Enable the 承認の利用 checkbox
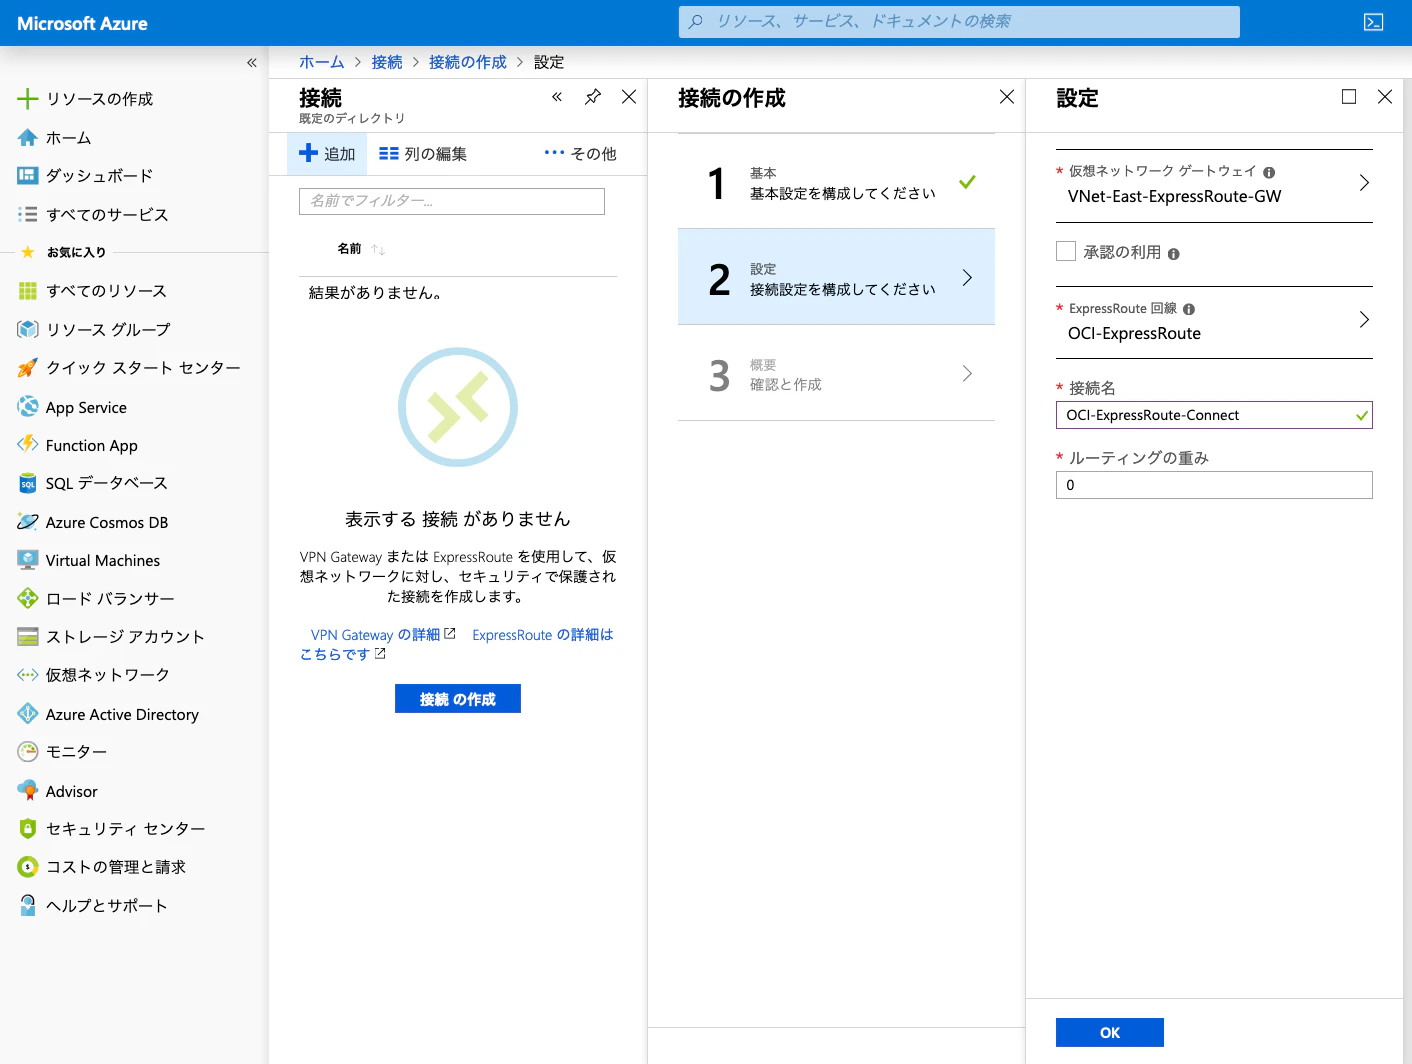Viewport: 1412px width, 1064px height. 1066,252
